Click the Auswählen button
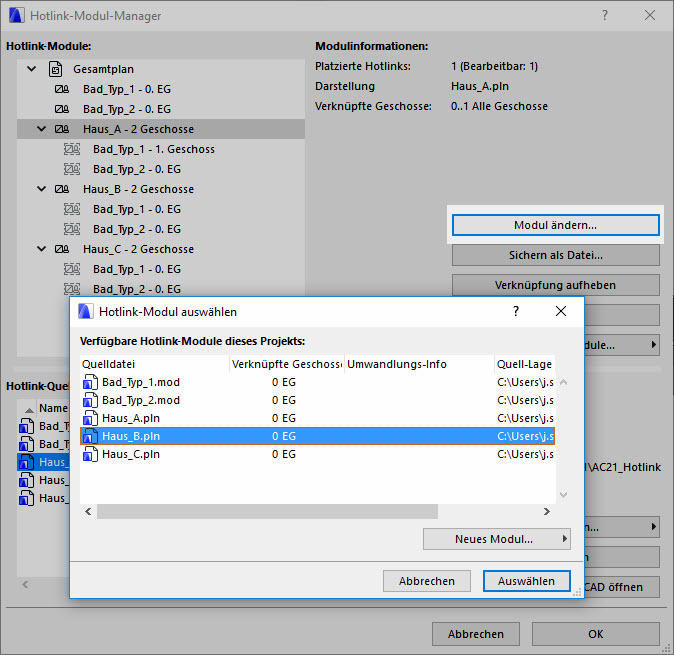674x655 pixels. tap(527, 581)
